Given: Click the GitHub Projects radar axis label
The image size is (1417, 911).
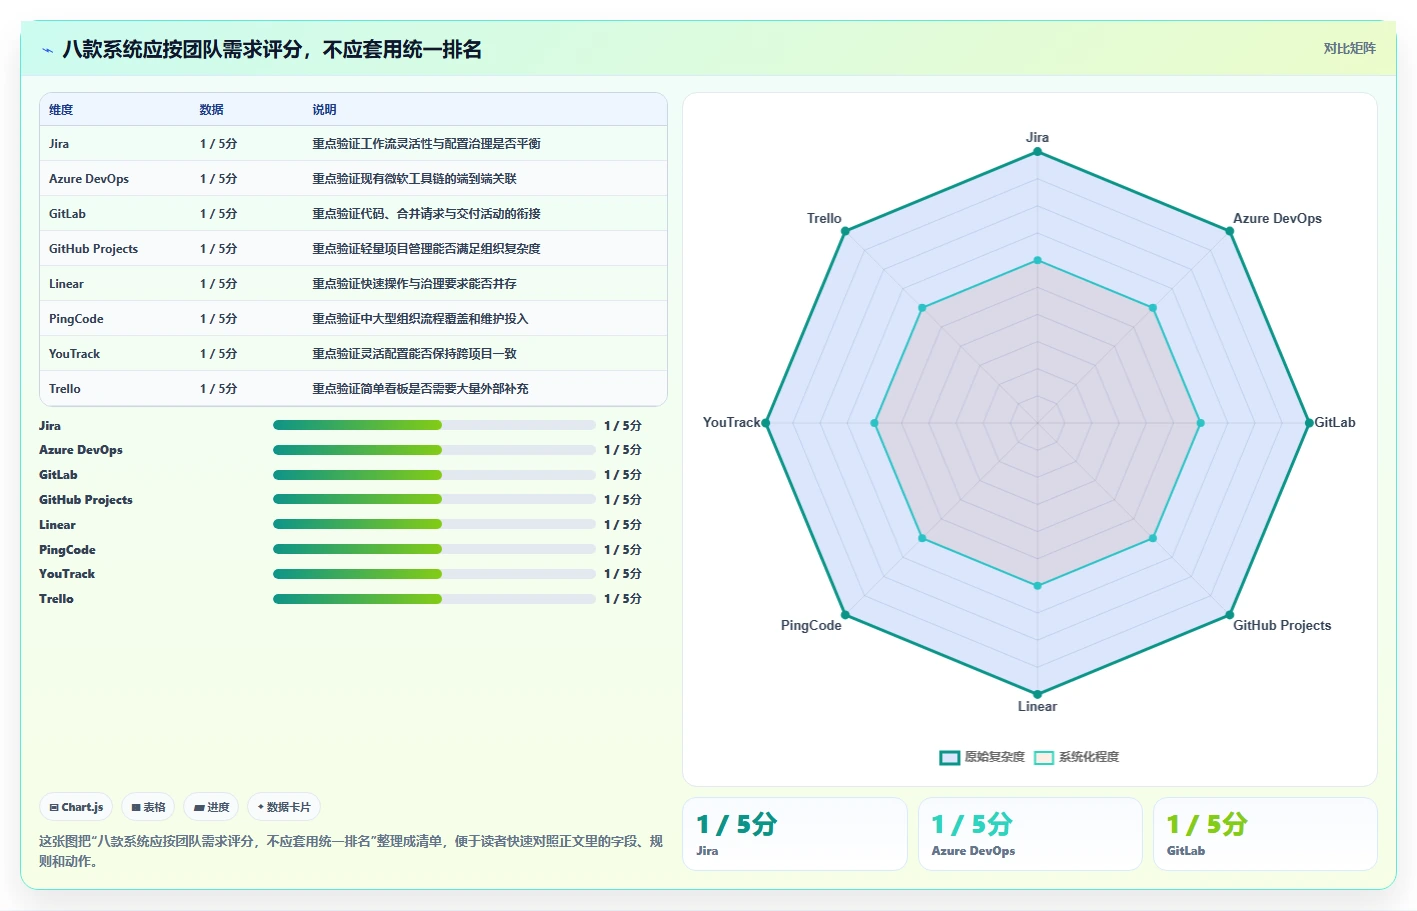Looking at the screenshot, I should (1282, 626).
